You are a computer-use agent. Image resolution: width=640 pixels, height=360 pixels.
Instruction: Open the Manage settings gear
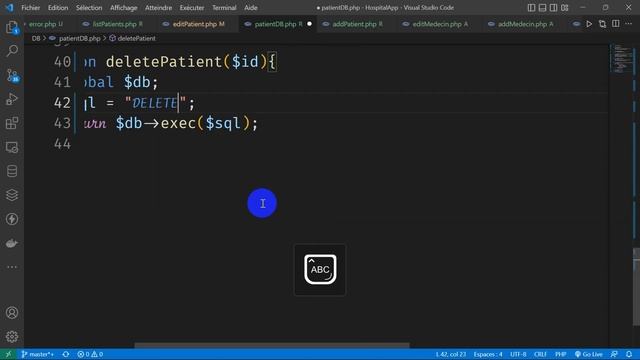click(12, 337)
